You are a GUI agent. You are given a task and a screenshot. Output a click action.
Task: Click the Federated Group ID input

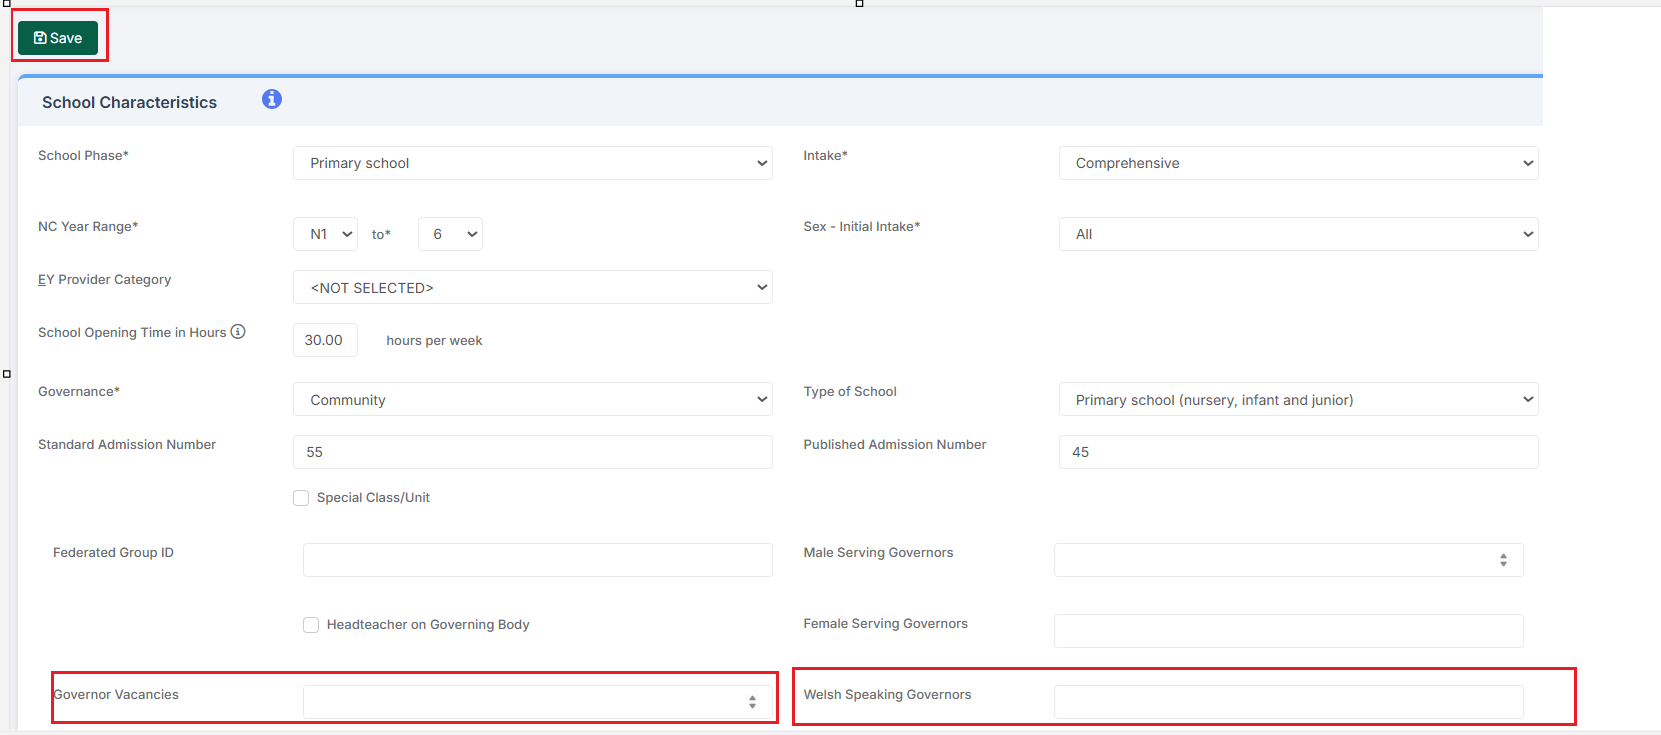point(537,560)
